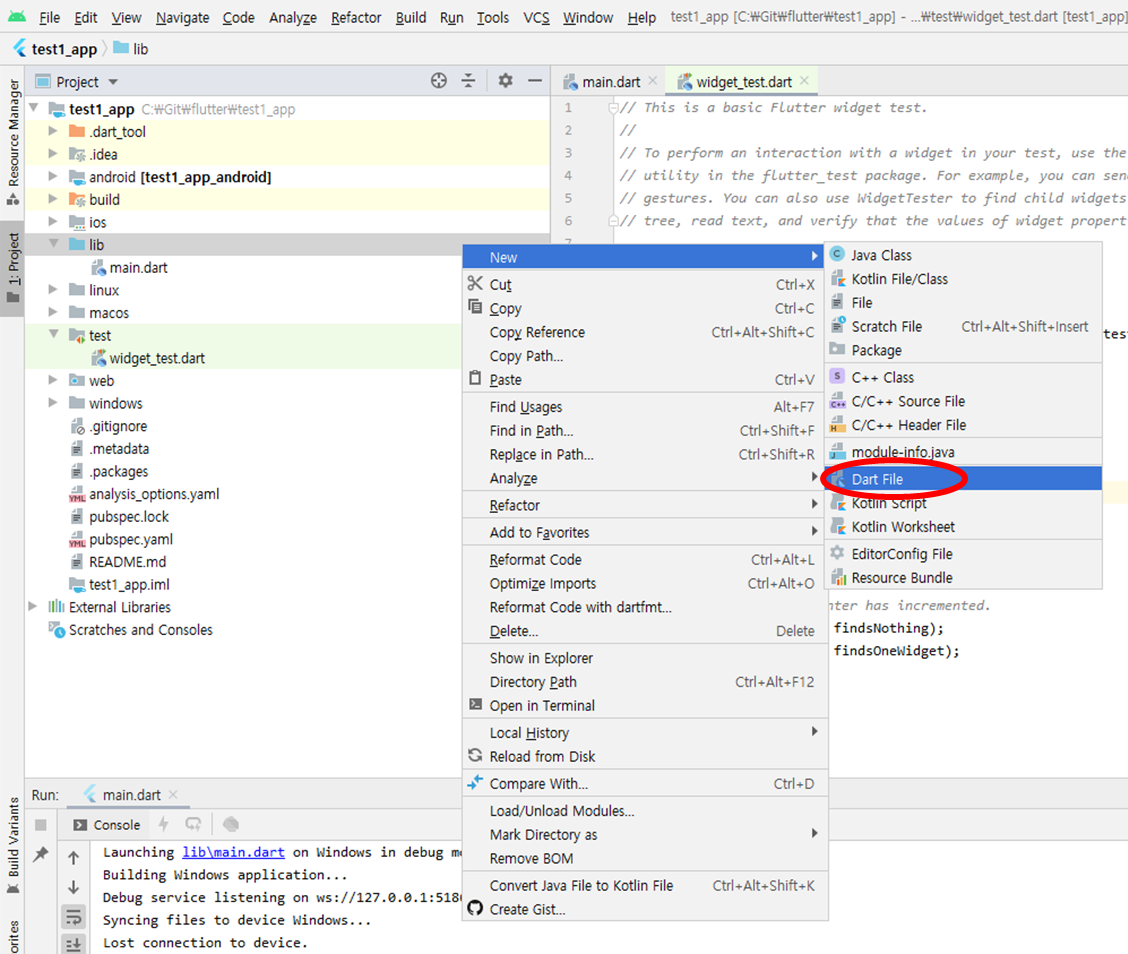Click the reload icon beside Reload from Disk
This screenshot has width=1128, height=954.
click(x=475, y=755)
